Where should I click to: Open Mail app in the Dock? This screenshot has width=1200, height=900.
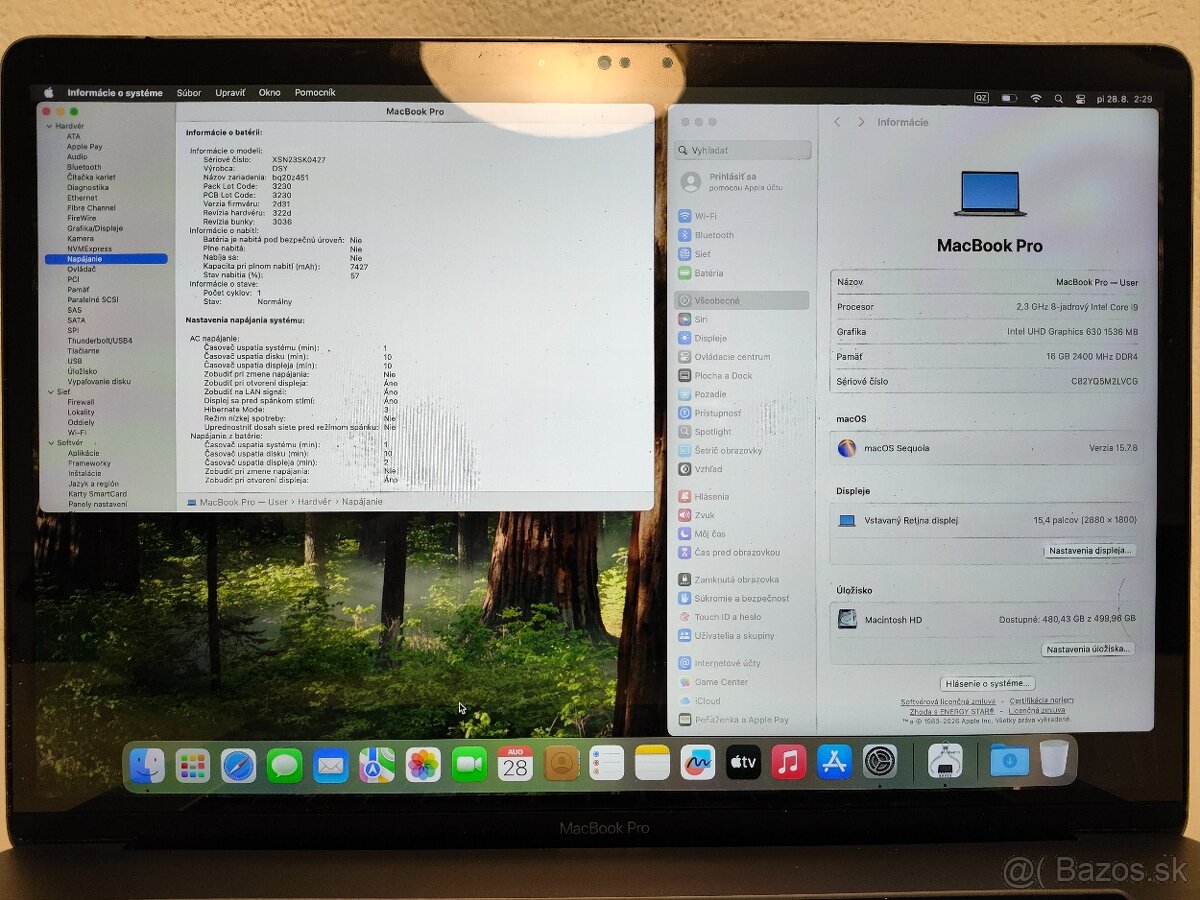330,765
